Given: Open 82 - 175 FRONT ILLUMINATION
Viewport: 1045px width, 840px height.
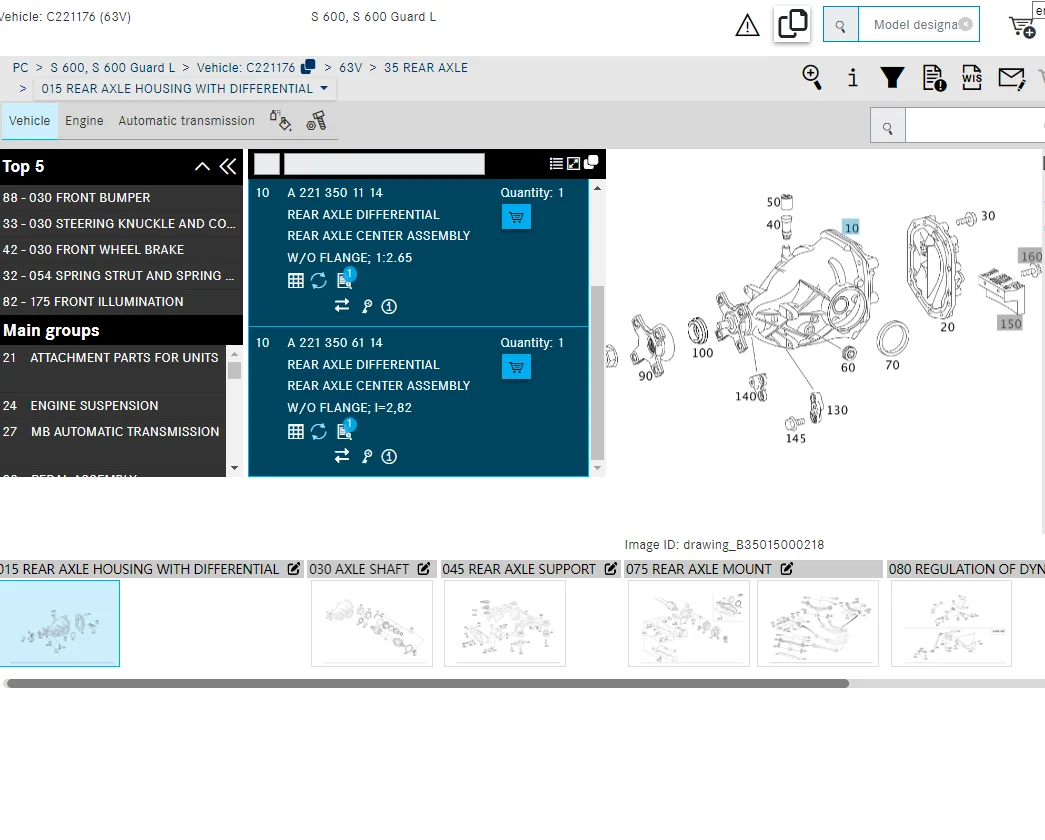Looking at the screenshot, I should point(121,301).
